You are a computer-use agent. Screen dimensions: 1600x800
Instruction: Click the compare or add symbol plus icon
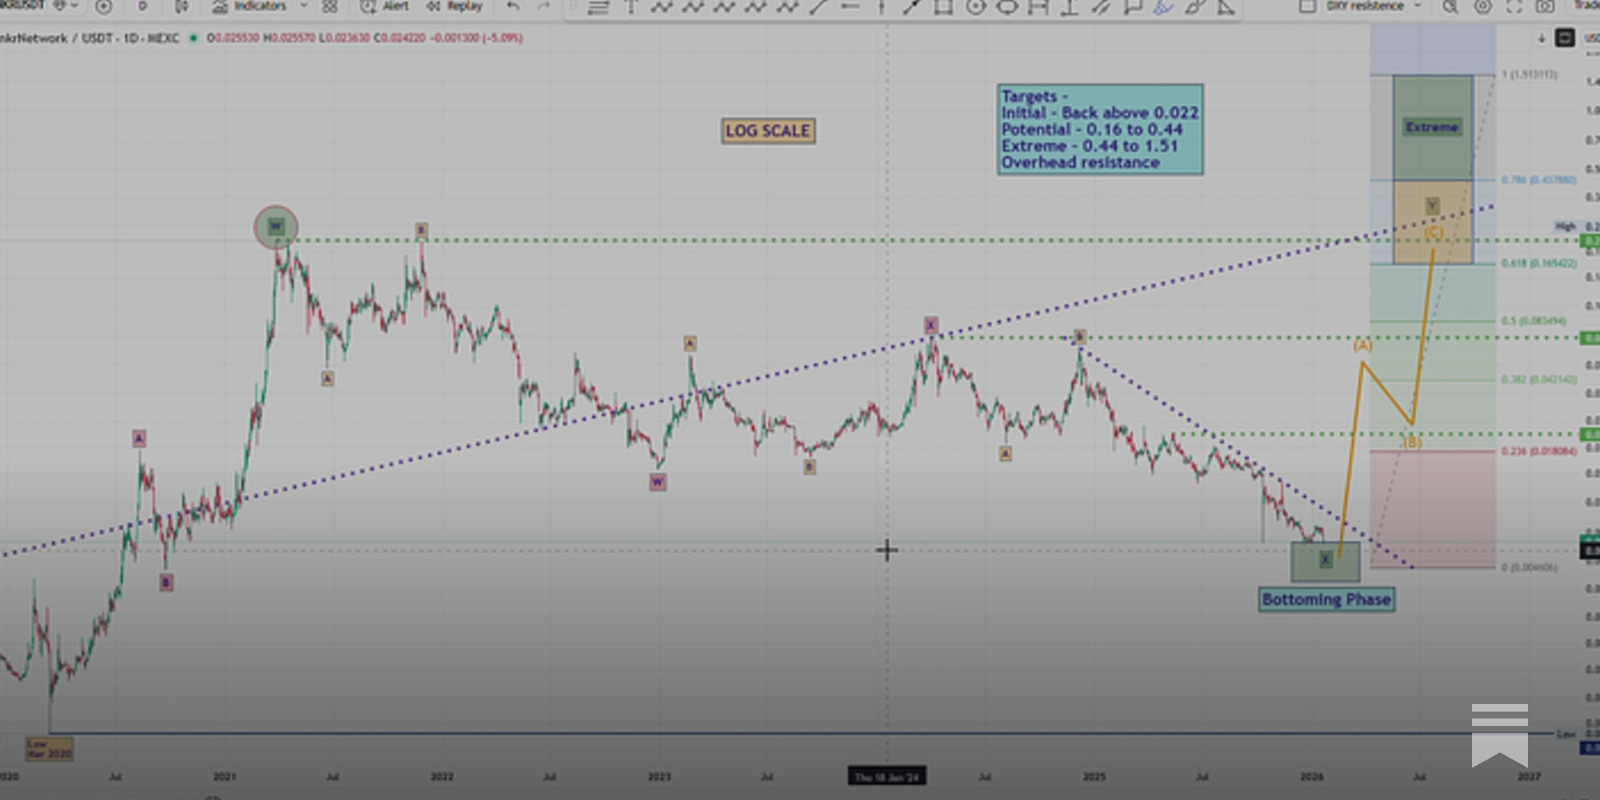pos(103,6)
